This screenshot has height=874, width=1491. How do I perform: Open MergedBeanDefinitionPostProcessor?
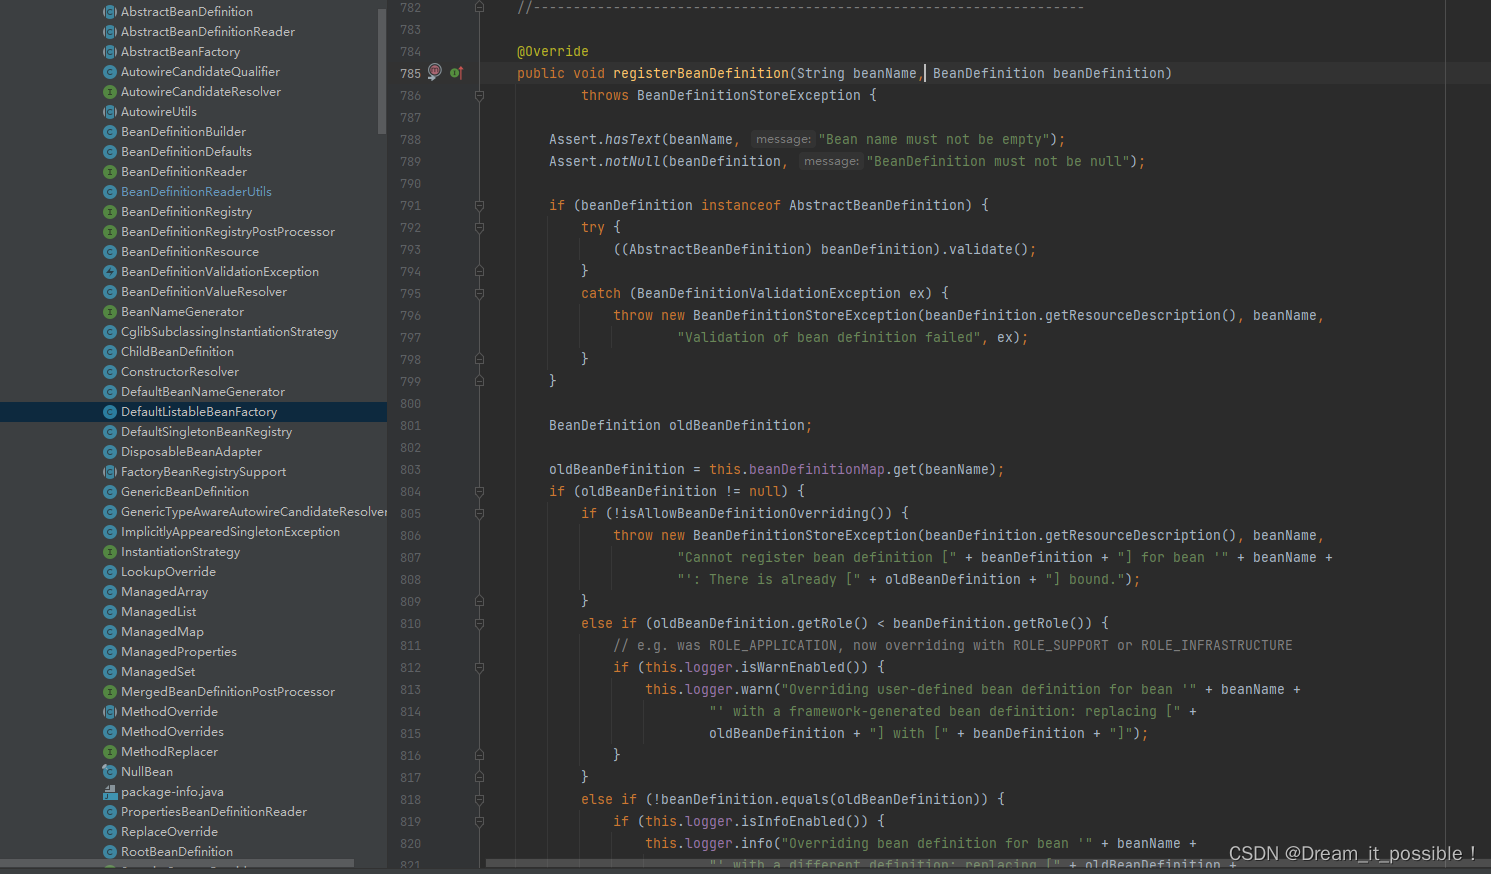[228, 692]
